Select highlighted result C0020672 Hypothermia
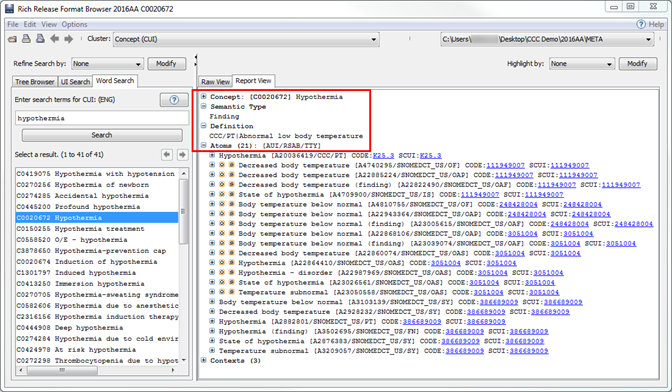The width and height of the screenshot is (672, 392). point(97,218)
